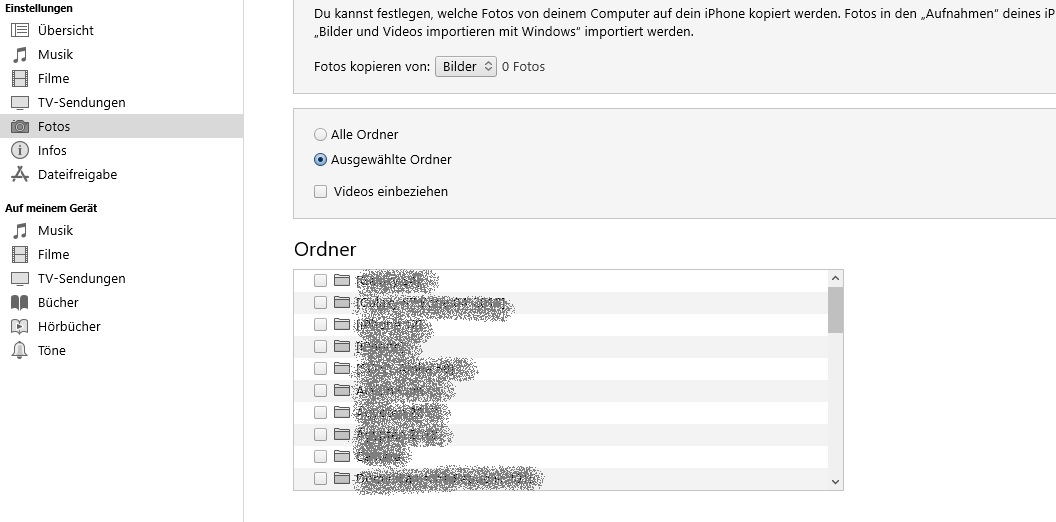
Task: Open Filme under Auf meinem Gerät
Action: (54, 254)
